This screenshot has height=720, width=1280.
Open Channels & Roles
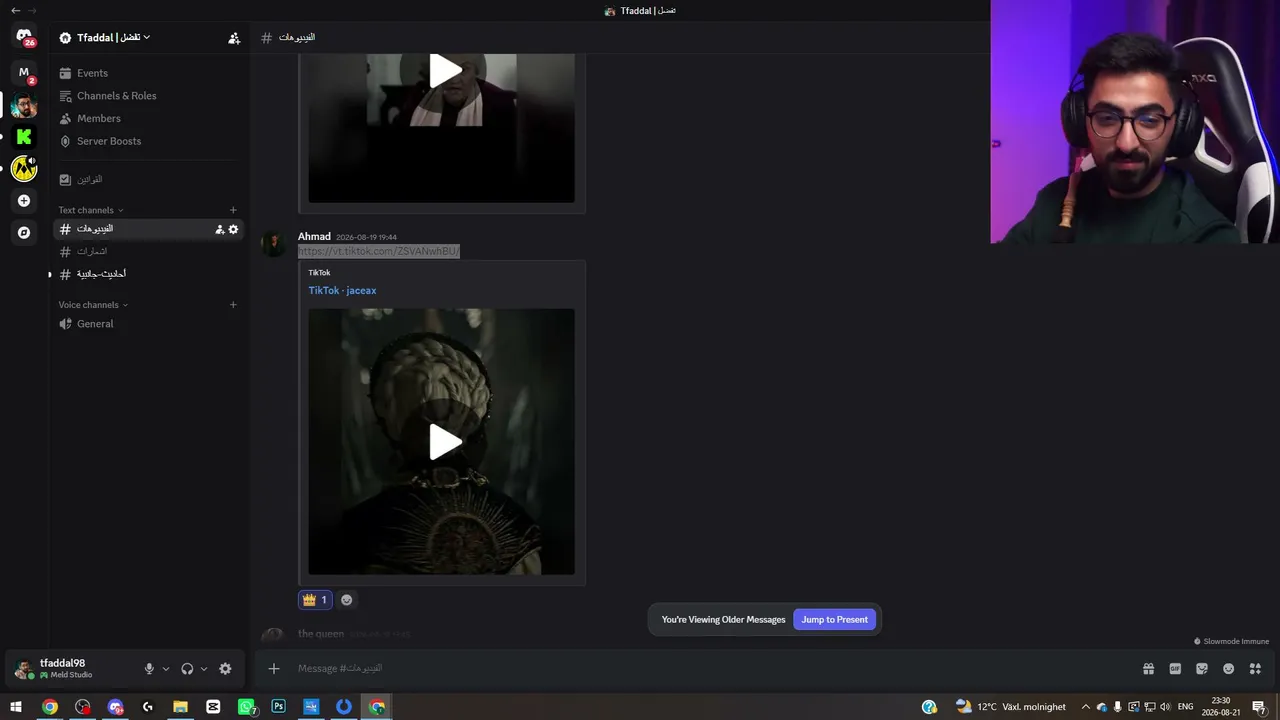147,96
